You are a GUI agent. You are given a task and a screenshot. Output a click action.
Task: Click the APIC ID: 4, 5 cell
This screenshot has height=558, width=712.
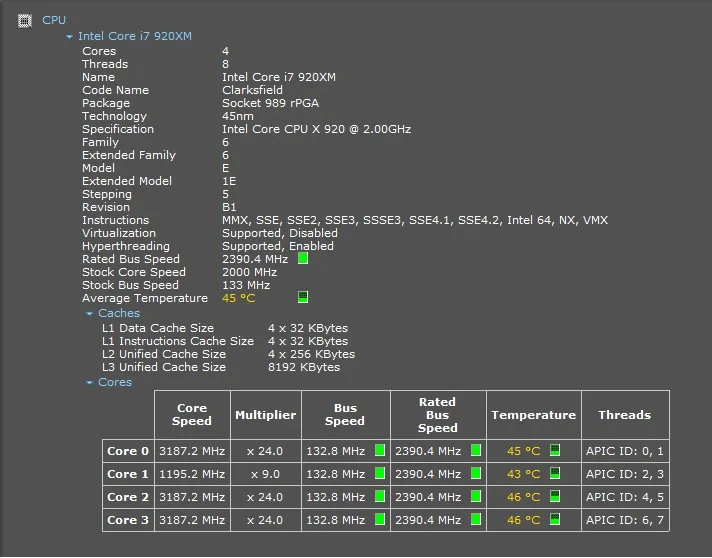[625, 497]
